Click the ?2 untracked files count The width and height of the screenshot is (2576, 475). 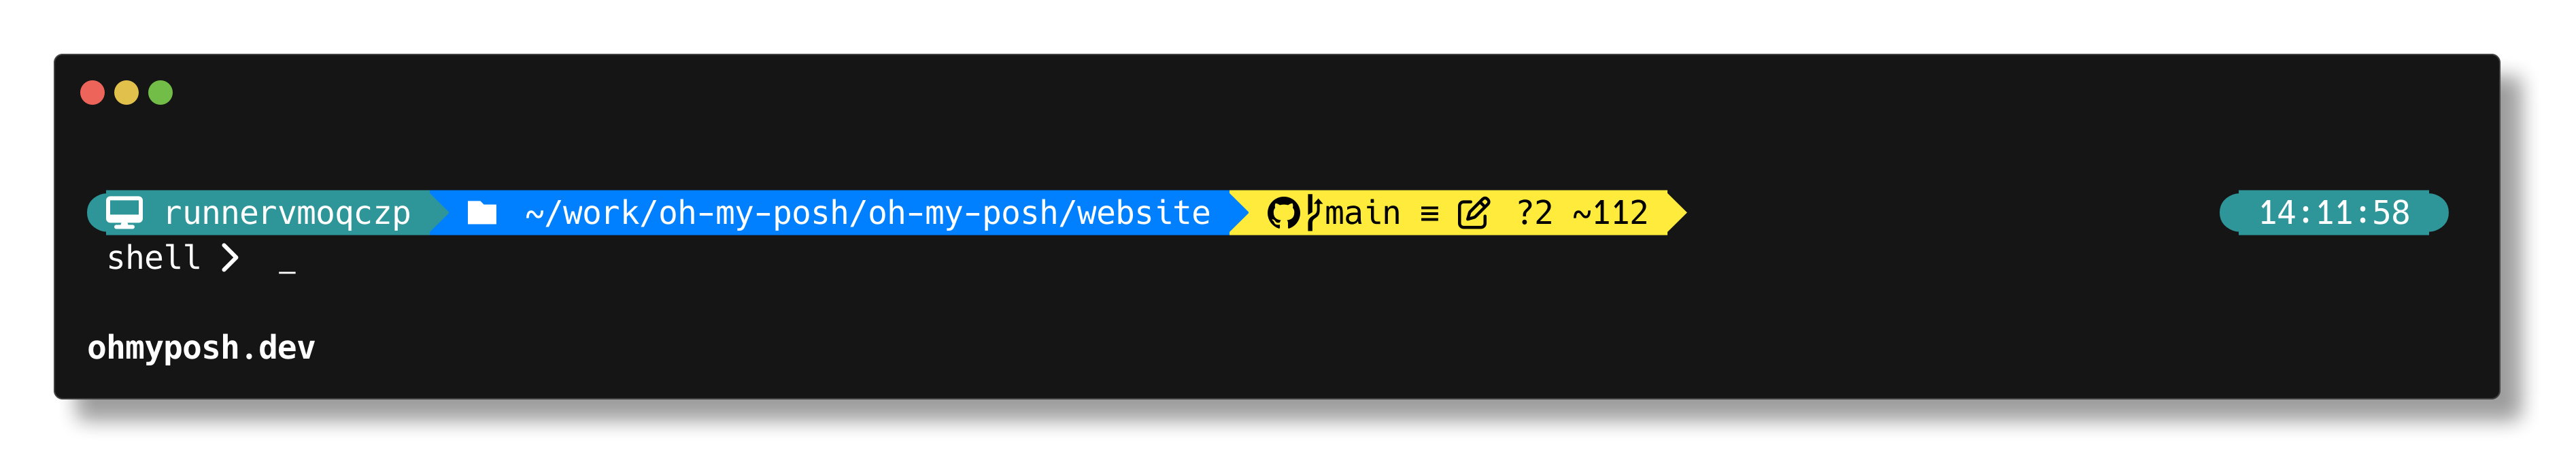coord(1534,213)
